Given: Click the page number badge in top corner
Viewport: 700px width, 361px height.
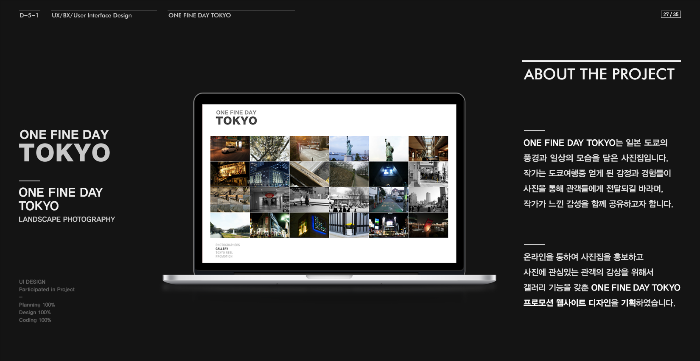Looking at the screenshot, I should pos(671,15).
